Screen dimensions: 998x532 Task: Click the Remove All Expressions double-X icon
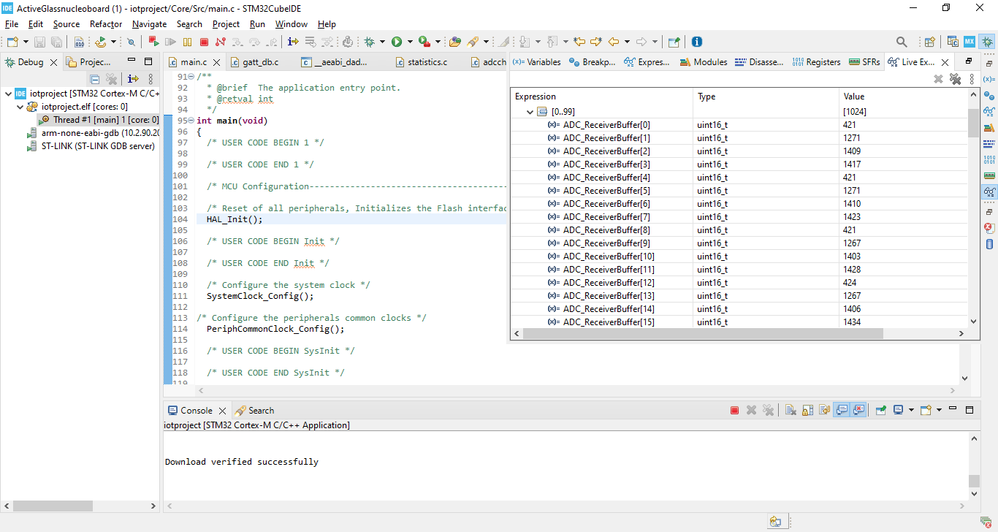coord(955,79)
